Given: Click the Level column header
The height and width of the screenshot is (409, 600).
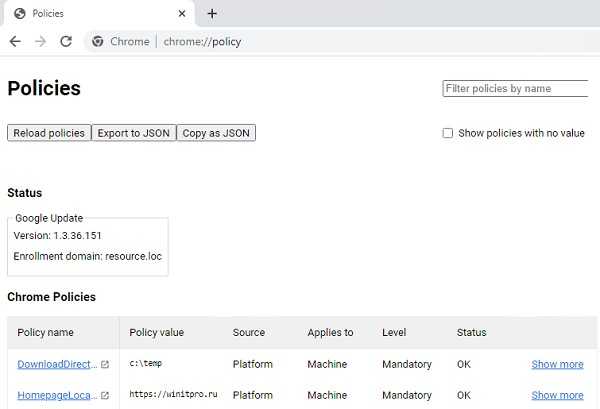Looking at the screenshot, I should click(x=394, y=332).
